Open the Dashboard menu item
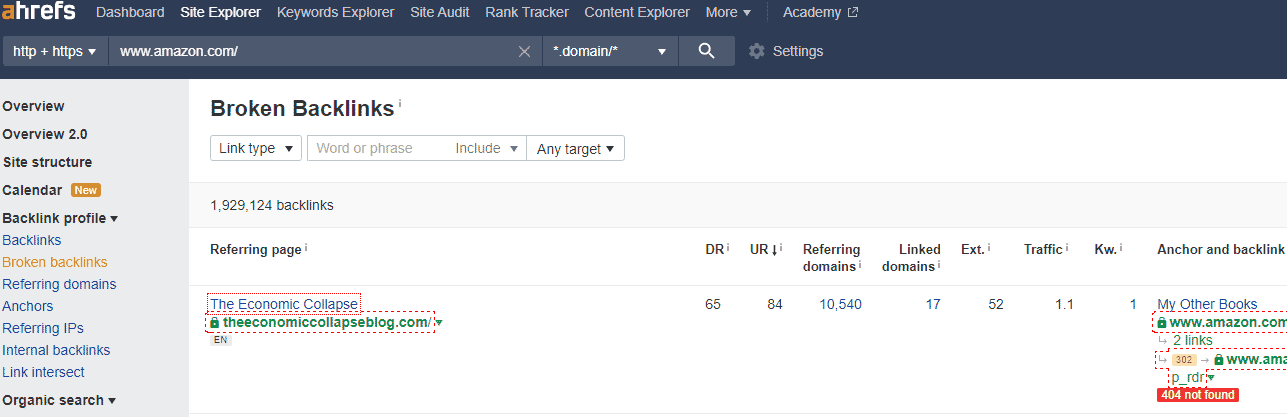This screenshot has width=1287, height=417. 130,13
